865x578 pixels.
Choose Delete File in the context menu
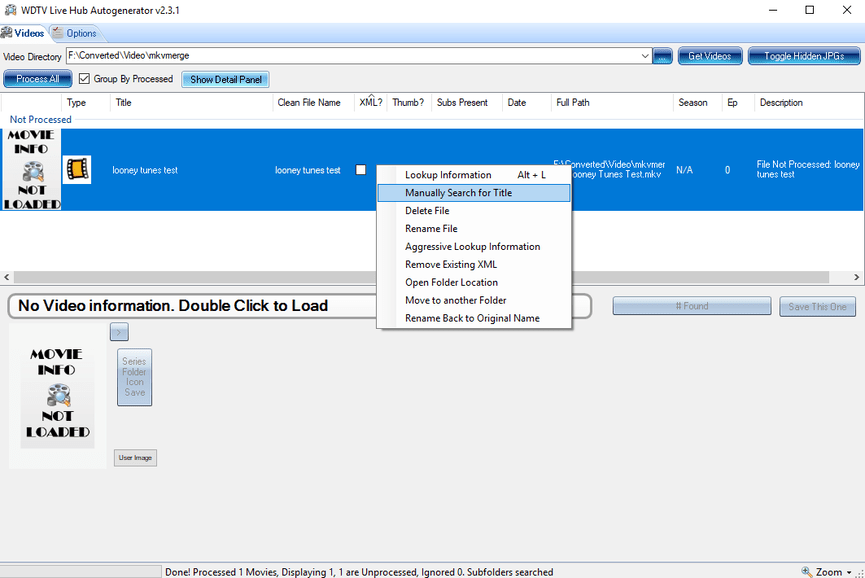tap(474, 211)
